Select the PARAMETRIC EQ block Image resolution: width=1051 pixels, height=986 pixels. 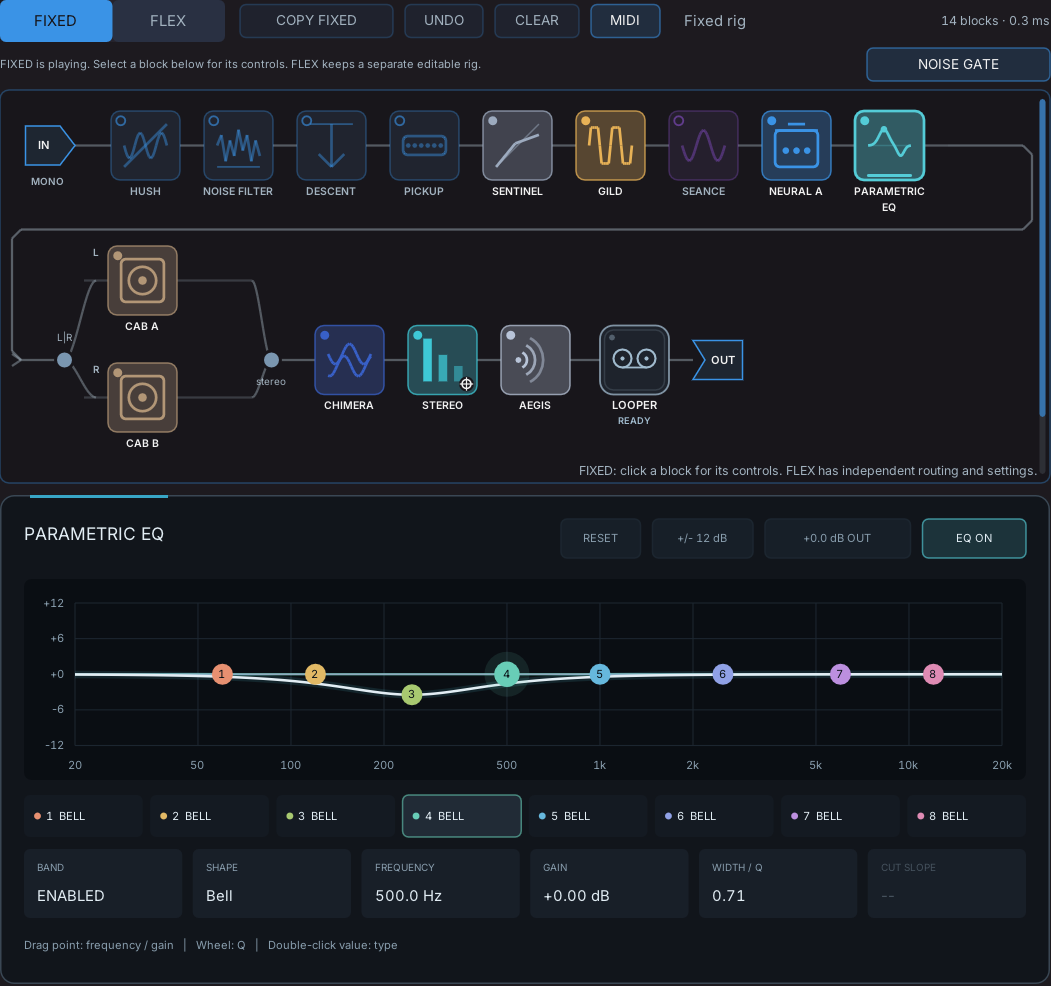click(889, 145)
